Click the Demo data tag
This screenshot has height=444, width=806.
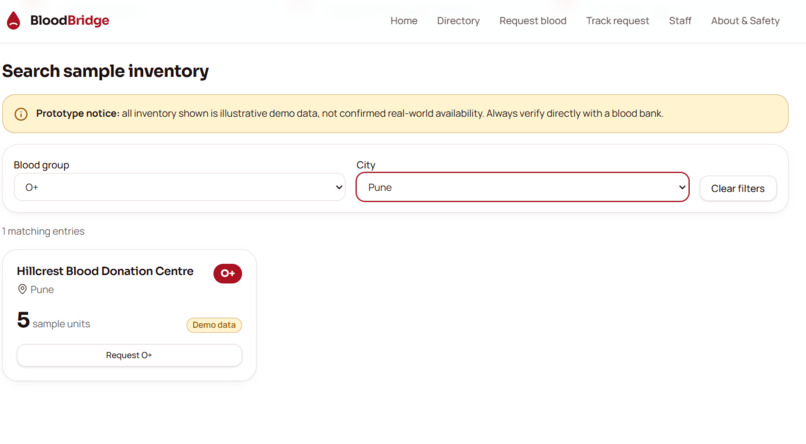tap(214, 325)
